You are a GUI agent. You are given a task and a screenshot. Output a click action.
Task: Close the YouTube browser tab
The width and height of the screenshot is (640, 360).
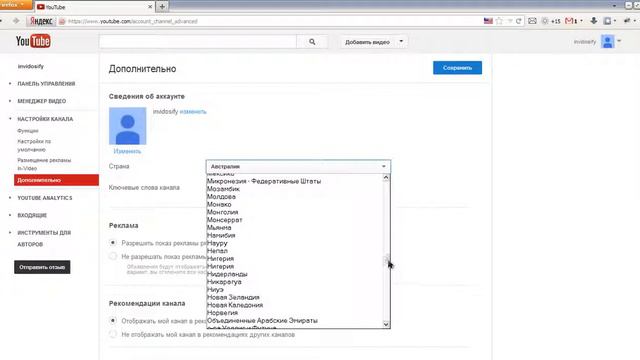pyautogui.click(x=150, y=7)
